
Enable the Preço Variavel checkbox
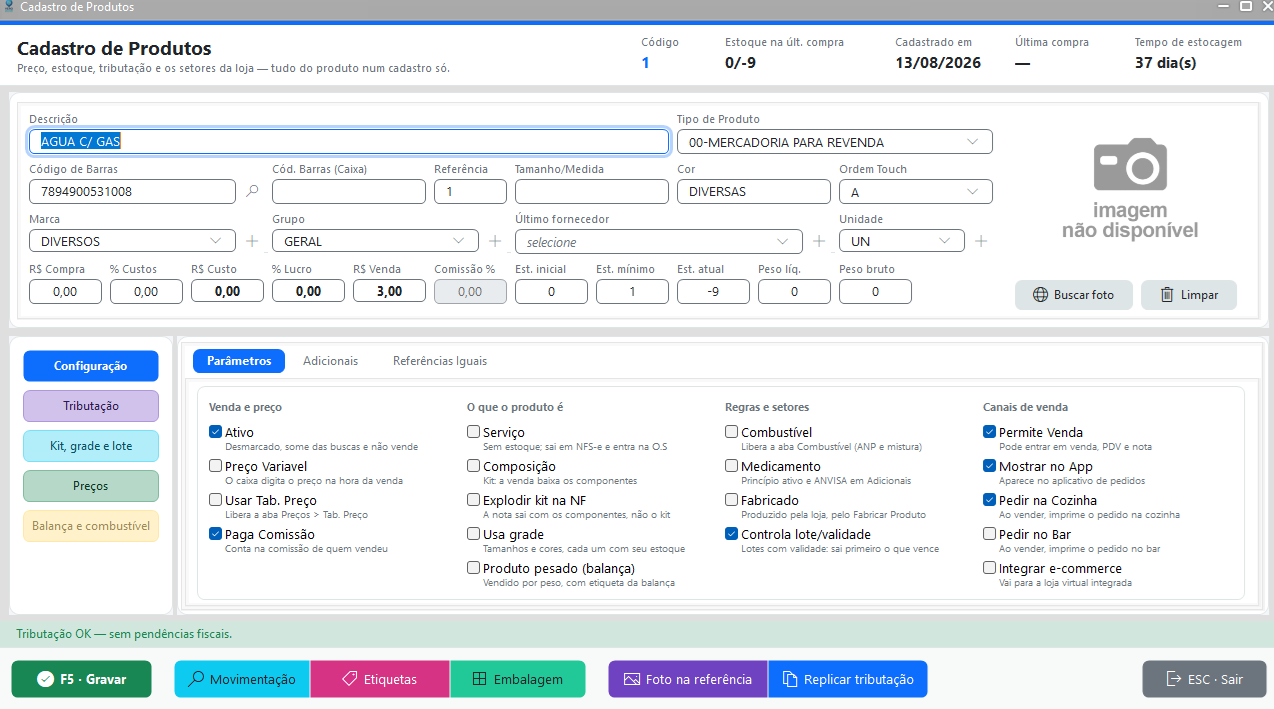(x=216, y=467)
